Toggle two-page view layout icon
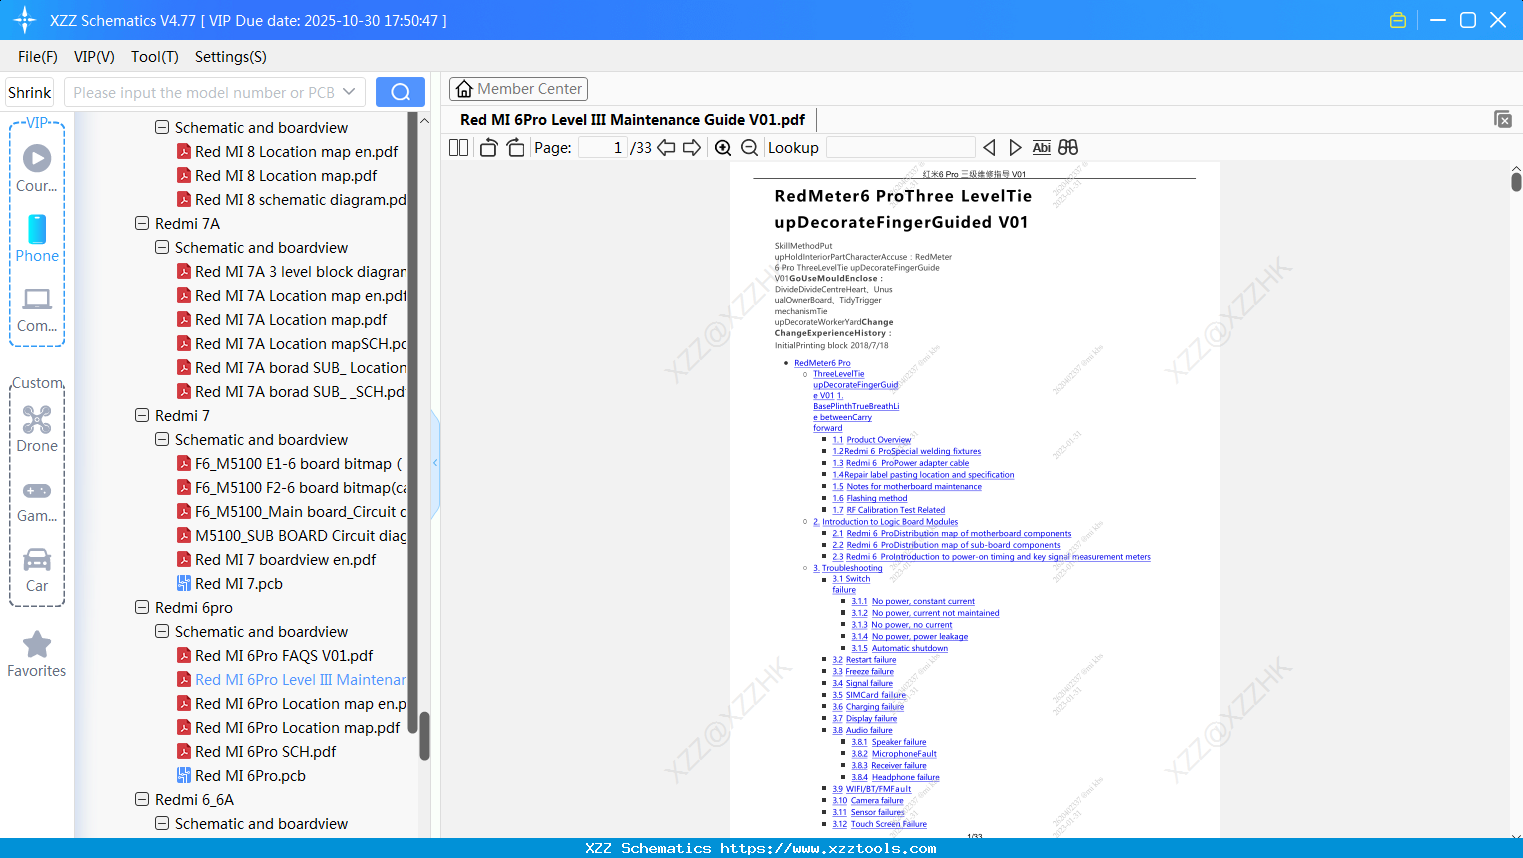This screenshot has width=1523, height=858. point(459,147)
